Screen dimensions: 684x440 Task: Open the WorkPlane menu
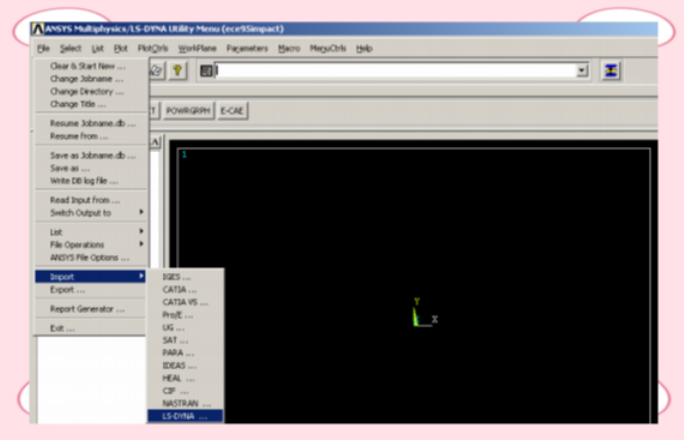tap(197, 48)
